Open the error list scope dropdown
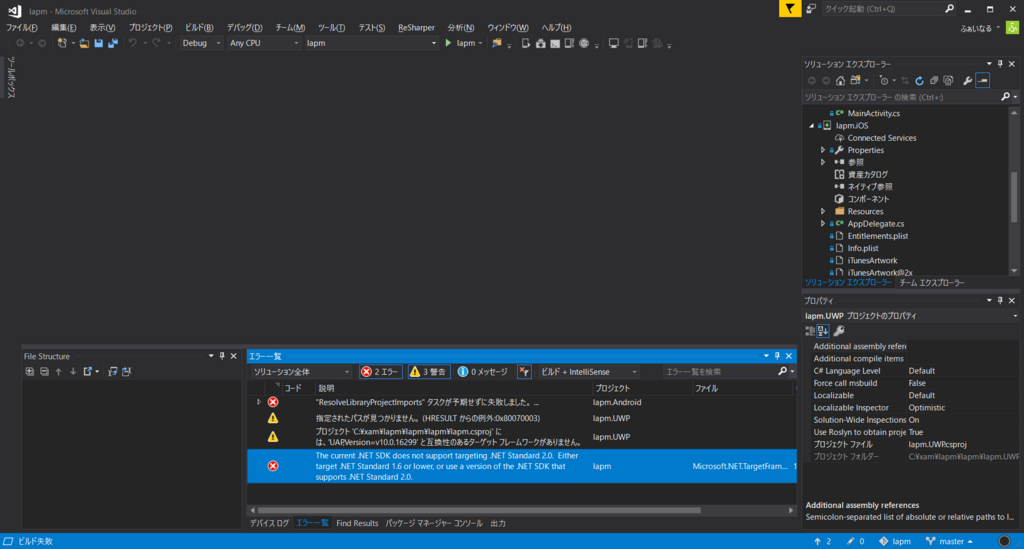1024x549 pixels. [x=301, y=371]
